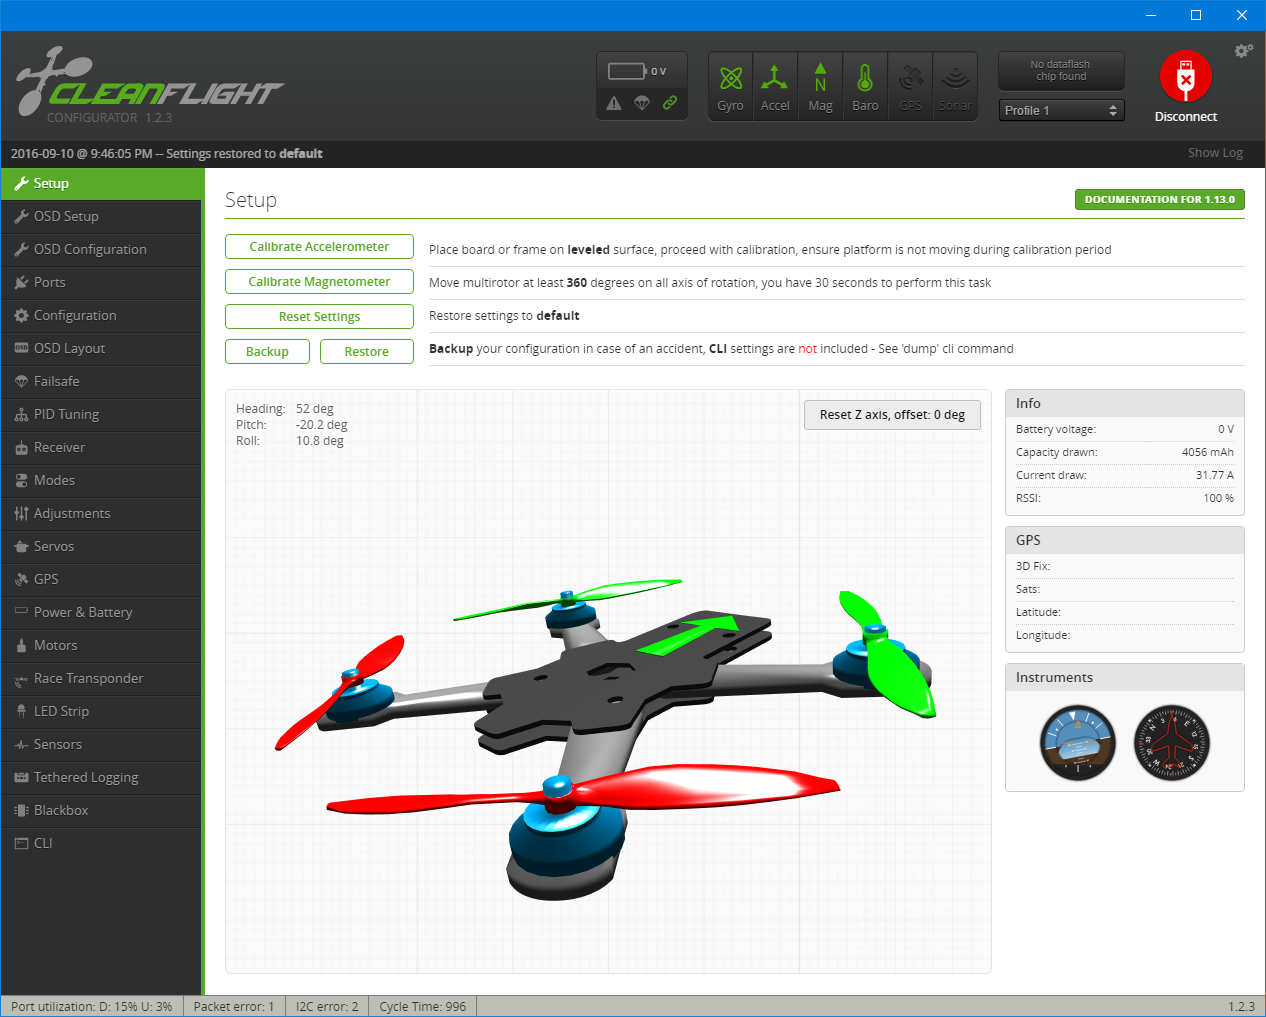Click the 'Battery voltage:' info row

pyautogui.click(x=1125, y=429)
